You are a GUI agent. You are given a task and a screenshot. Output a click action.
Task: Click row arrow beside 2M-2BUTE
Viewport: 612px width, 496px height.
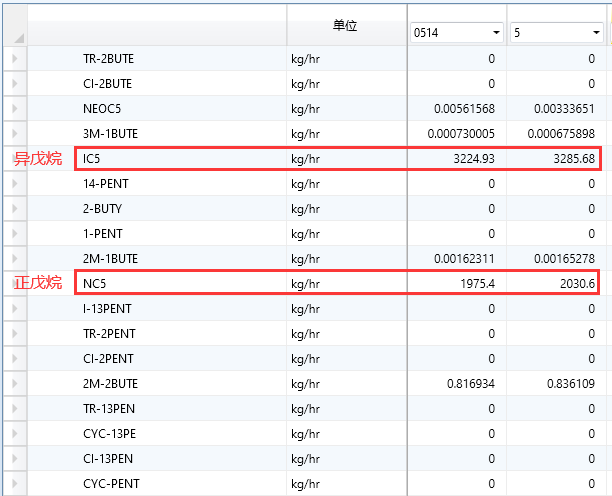pyautogui.click(x=14, y=384)
